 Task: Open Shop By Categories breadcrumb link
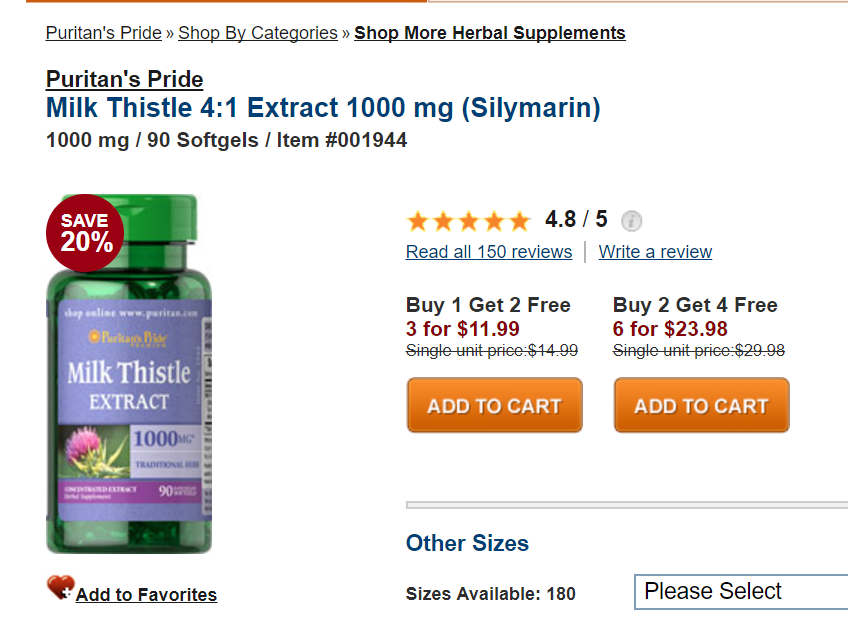tap(258, 33)
